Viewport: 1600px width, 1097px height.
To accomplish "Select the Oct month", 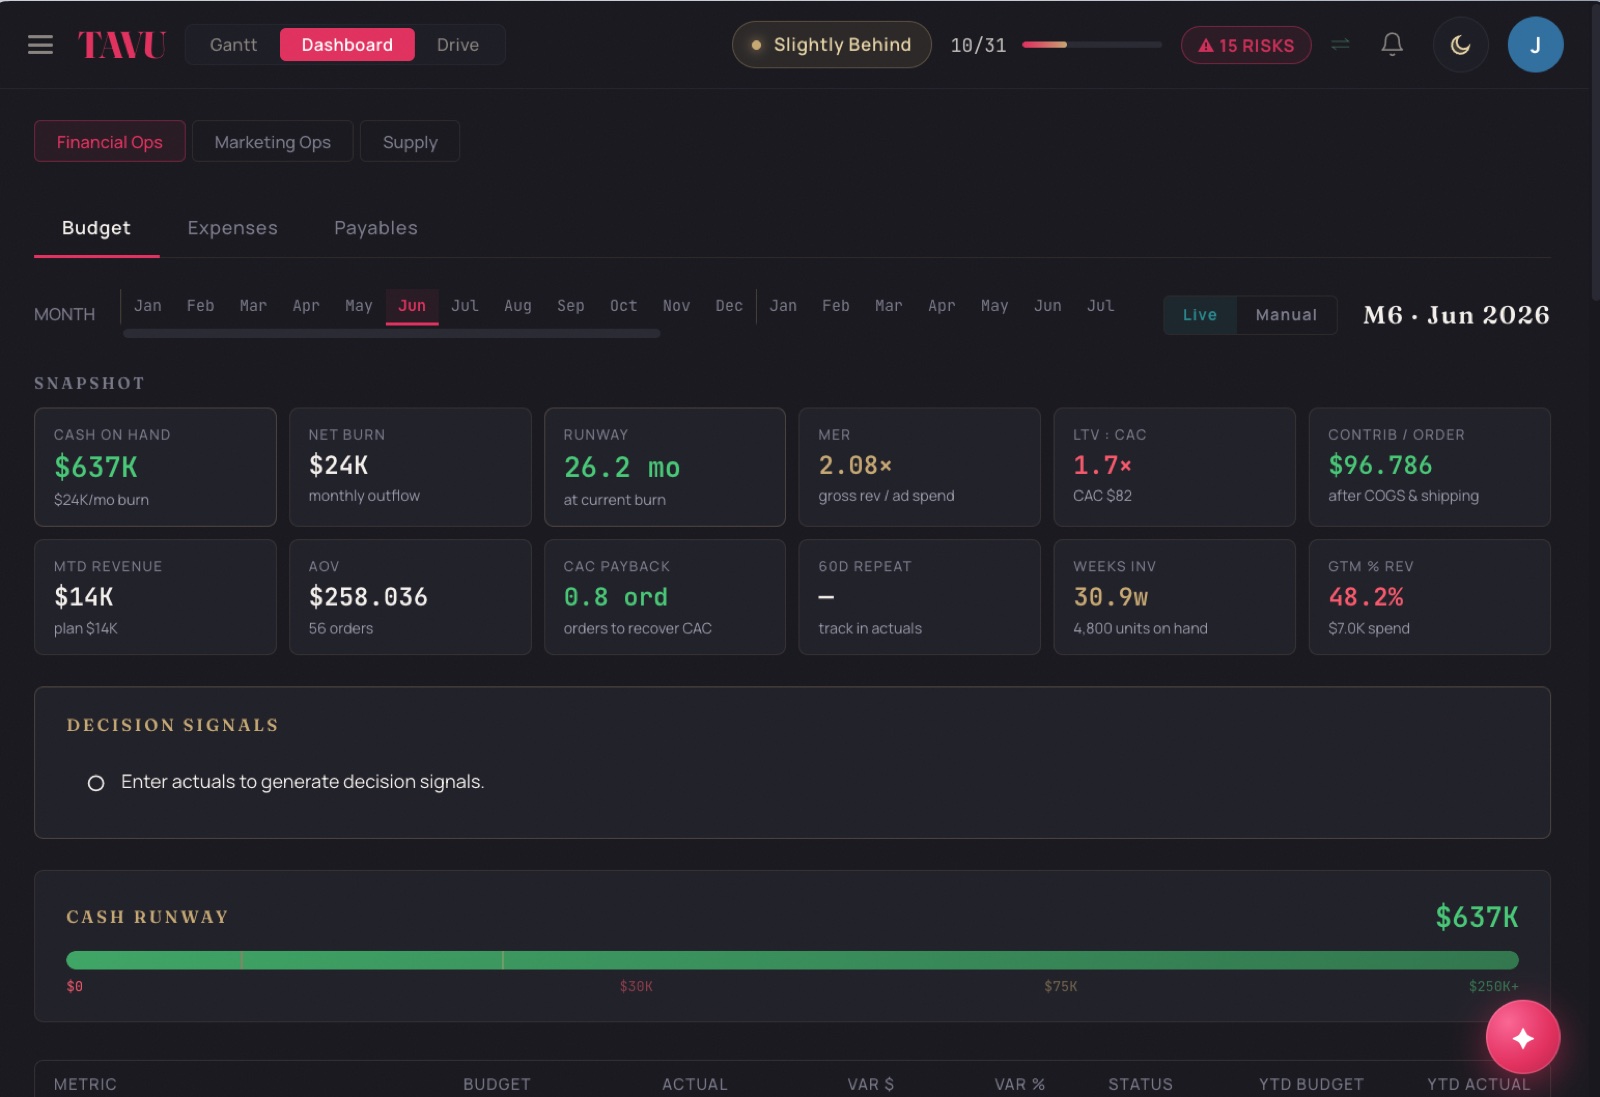I will [x=624, y=306].
